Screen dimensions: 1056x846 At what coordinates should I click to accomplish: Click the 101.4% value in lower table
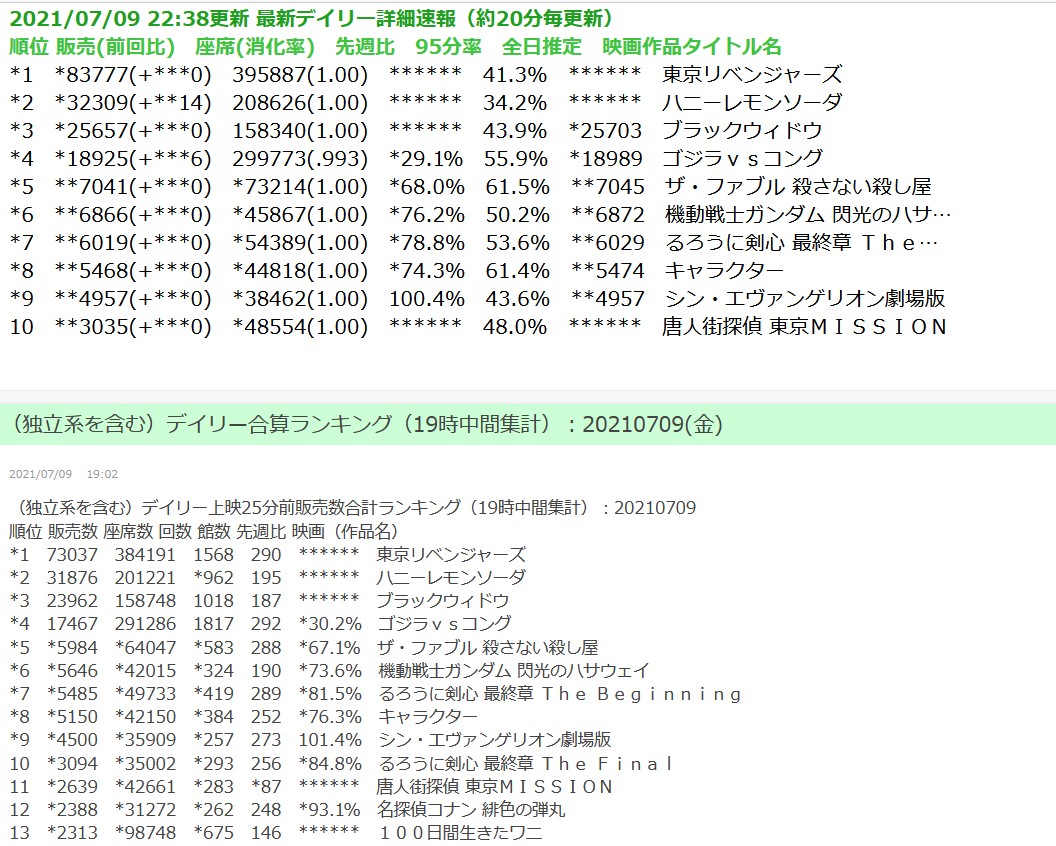click(330, 740)
